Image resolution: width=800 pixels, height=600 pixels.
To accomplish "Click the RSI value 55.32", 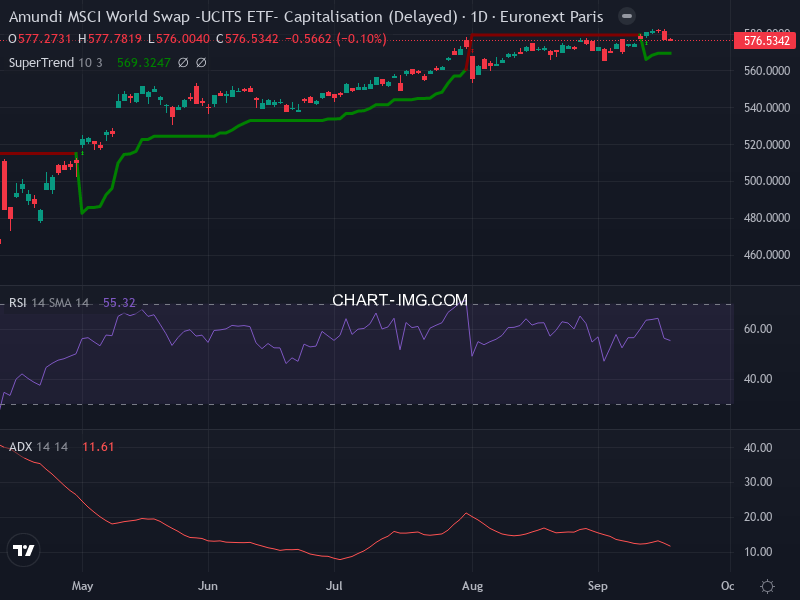I will (x=119, y=302).
